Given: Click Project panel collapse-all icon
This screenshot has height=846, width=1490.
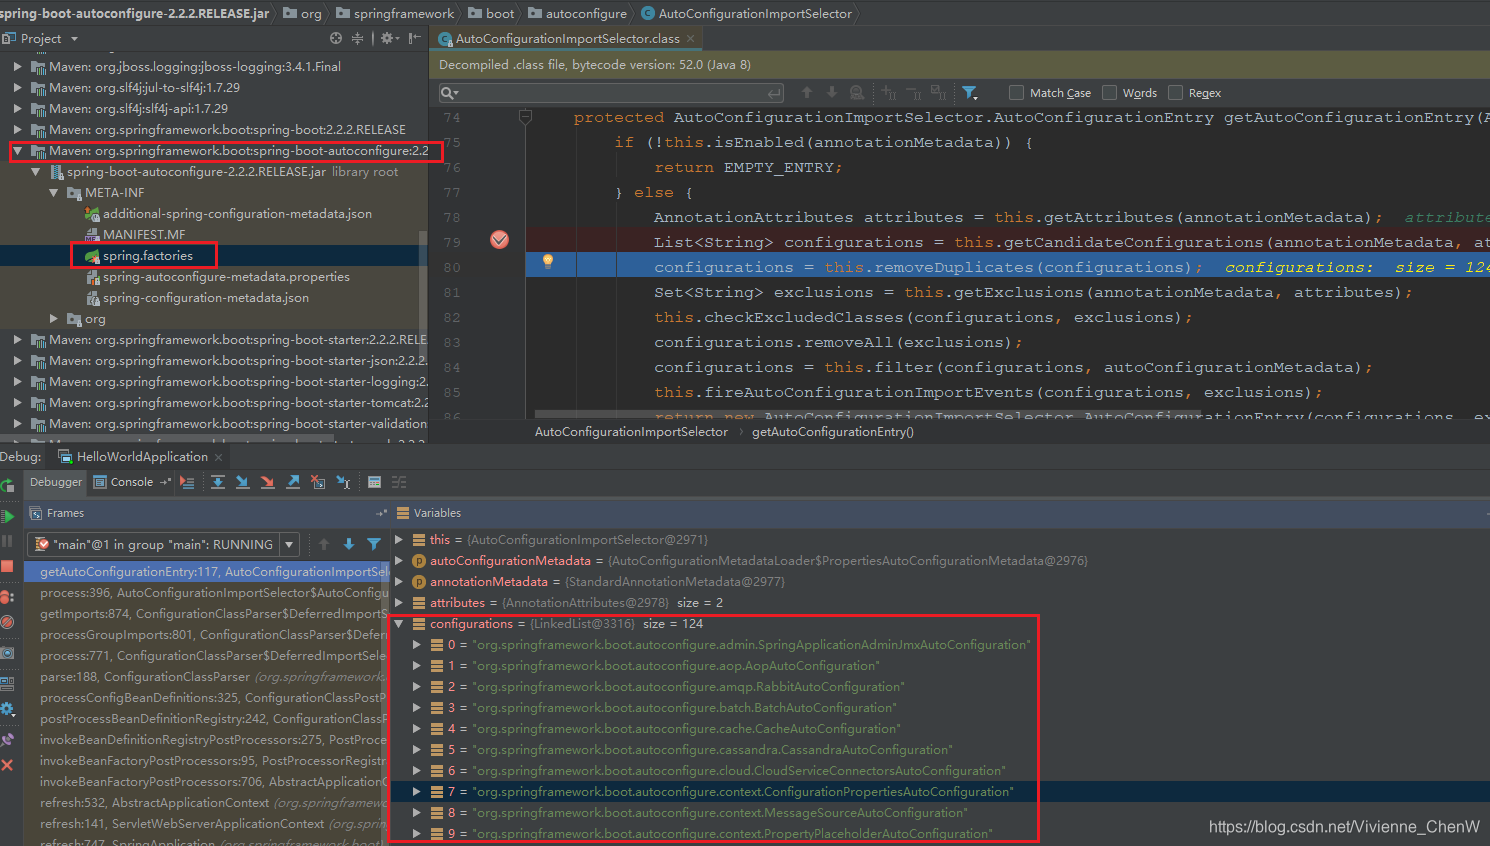Looking at the screenshot, I should [x=358, y=38].
